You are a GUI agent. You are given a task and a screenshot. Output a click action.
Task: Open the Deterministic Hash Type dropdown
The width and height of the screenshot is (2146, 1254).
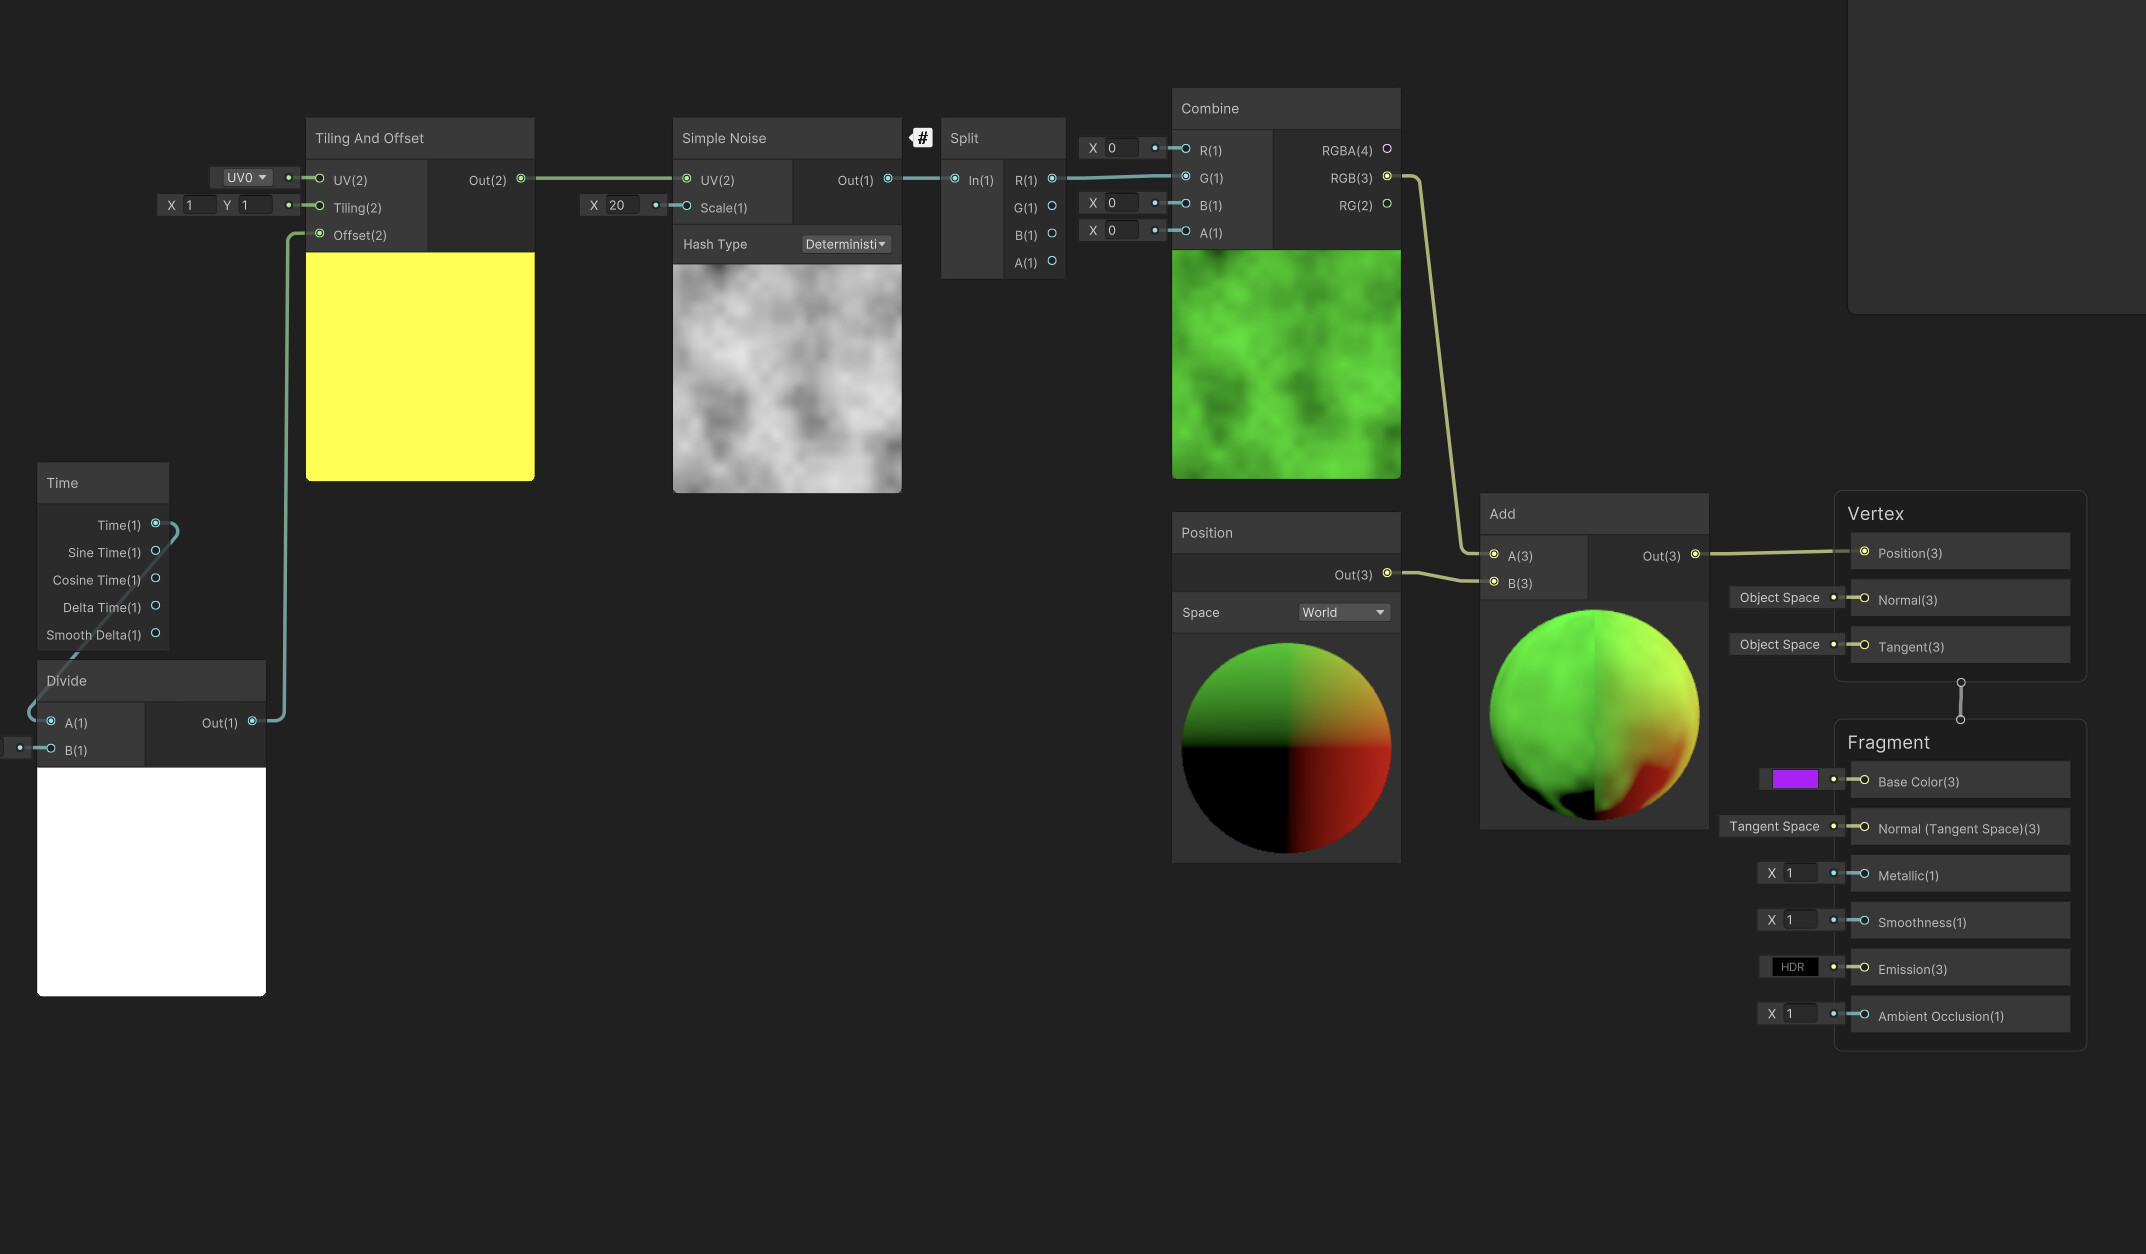click(x=845, y=243)
